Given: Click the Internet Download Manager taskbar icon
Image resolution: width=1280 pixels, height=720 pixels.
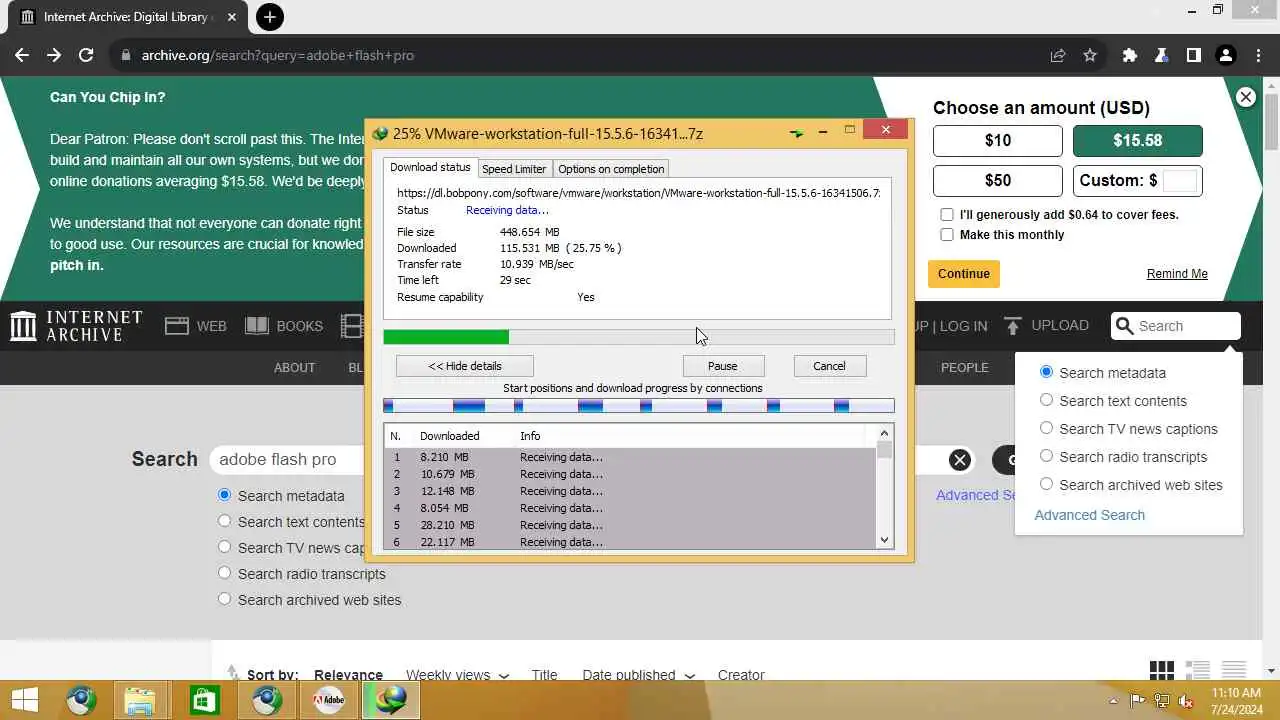Looking at the screenshot, I should (x=391, y=700).
